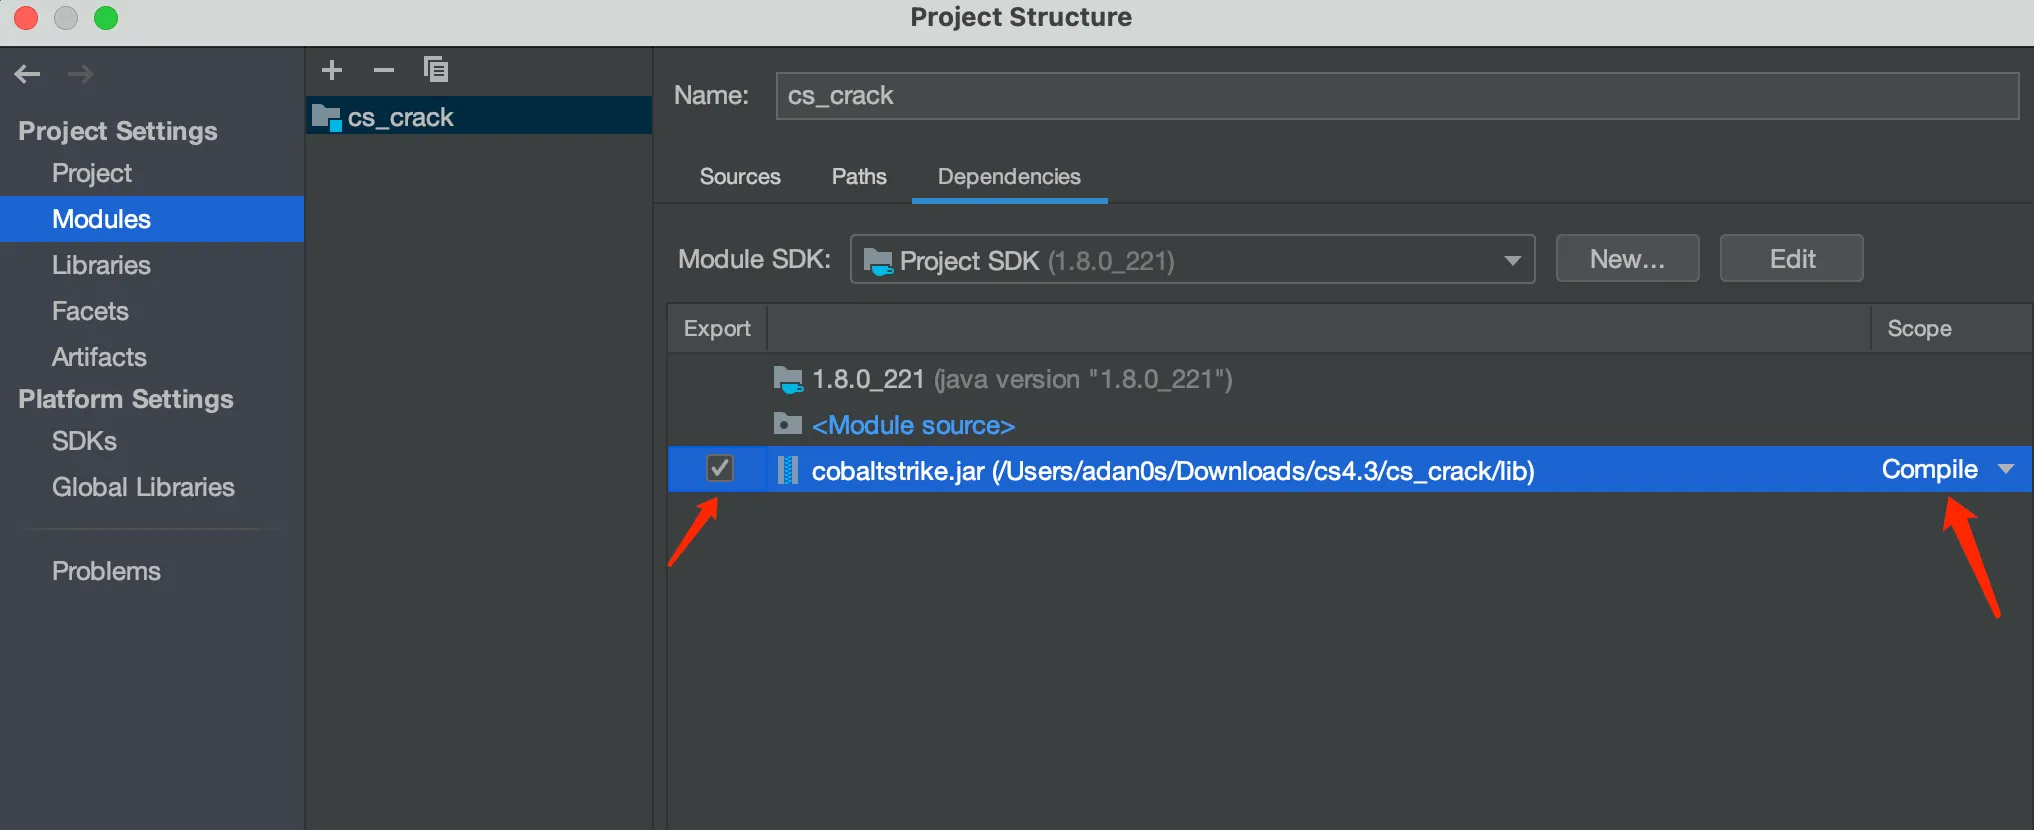The height and width of the screenshot is (830, 2034).
Task: Select the cobaltstrike.jar dependency row
Action: (1350, 469)
